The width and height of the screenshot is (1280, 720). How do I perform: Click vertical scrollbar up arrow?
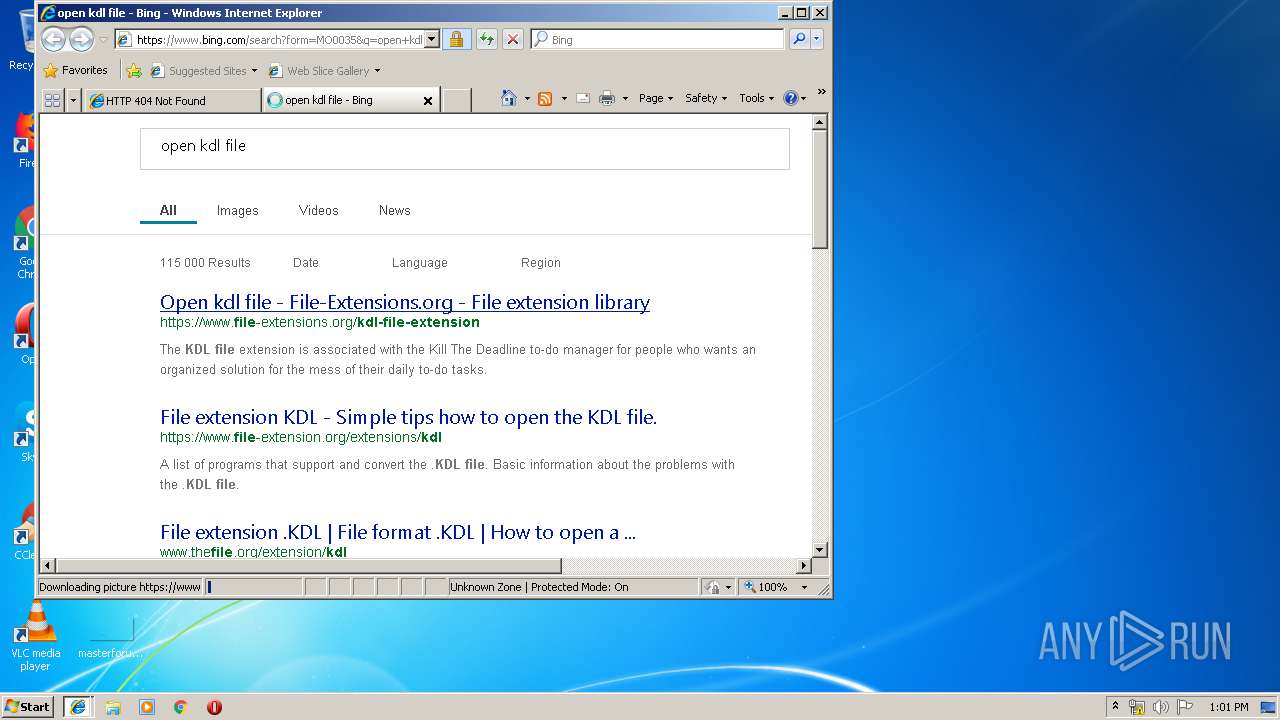820,122
